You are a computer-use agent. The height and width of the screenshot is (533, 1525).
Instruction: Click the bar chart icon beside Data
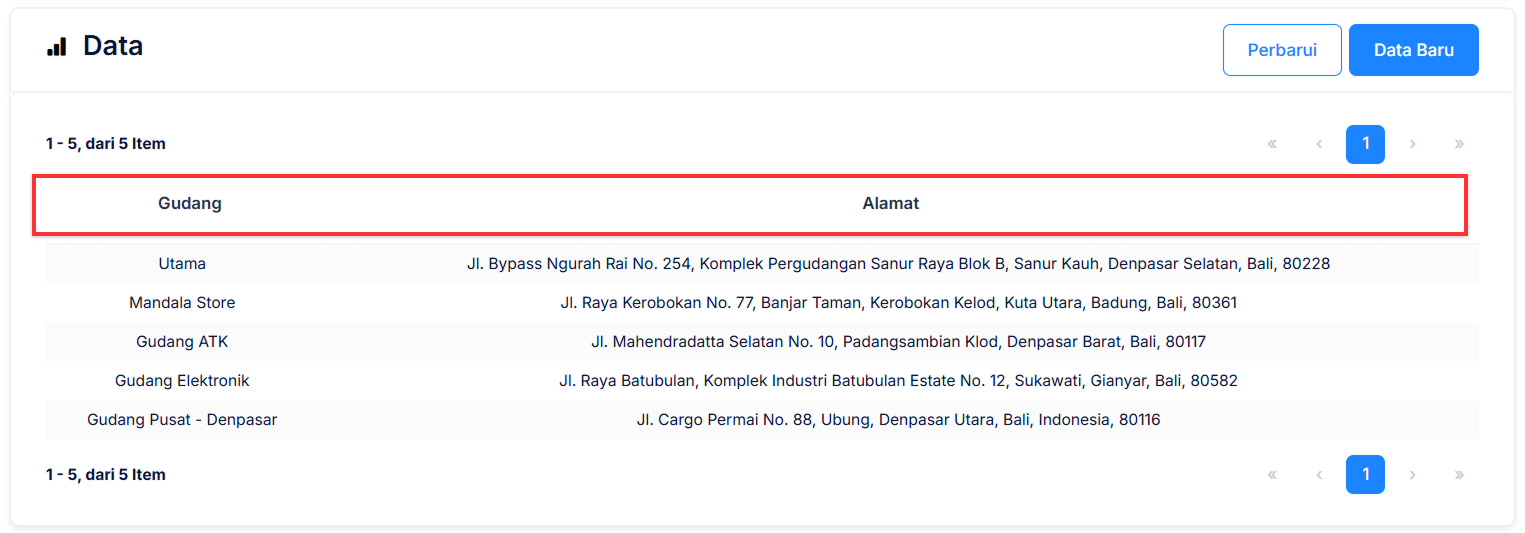click(x=57, y=47)
